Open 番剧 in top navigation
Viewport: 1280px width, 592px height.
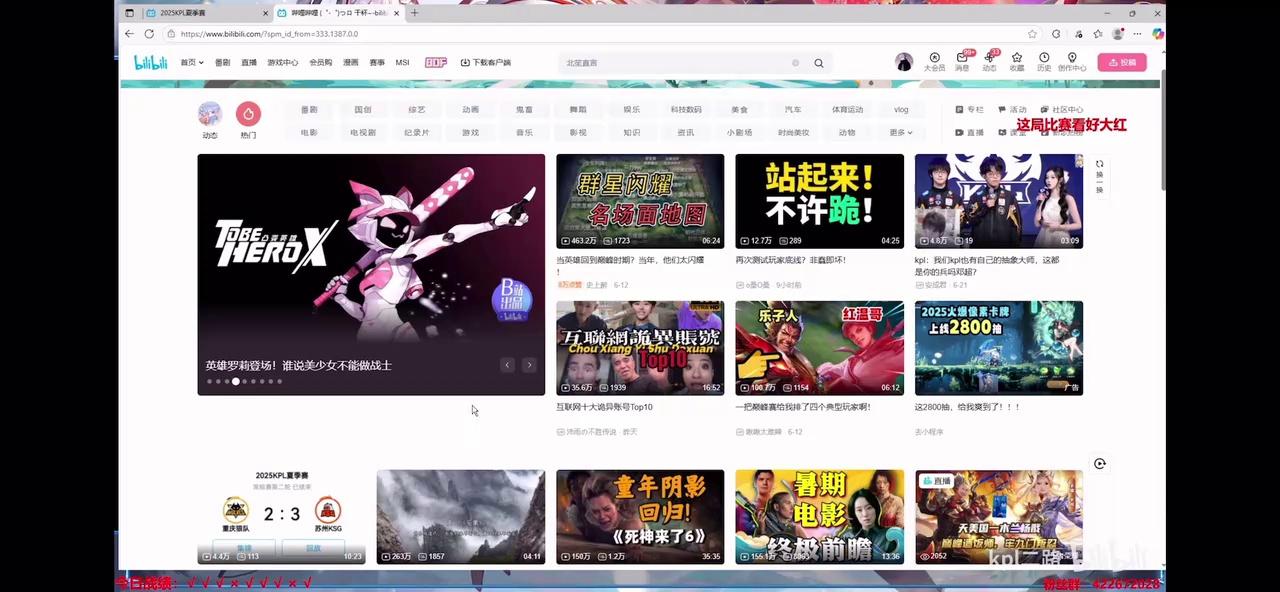pos(223,62)
